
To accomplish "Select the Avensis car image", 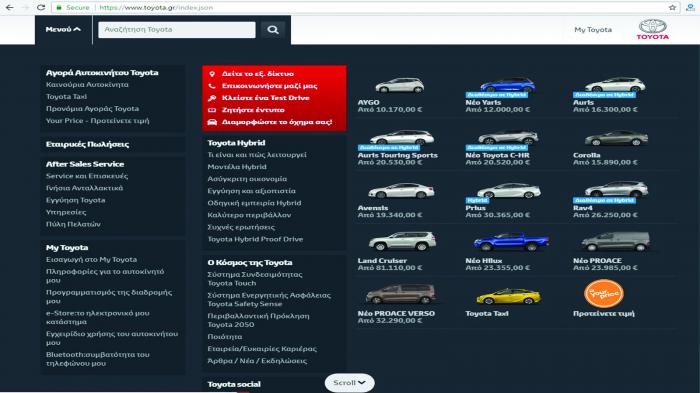I will click(401, 191).
